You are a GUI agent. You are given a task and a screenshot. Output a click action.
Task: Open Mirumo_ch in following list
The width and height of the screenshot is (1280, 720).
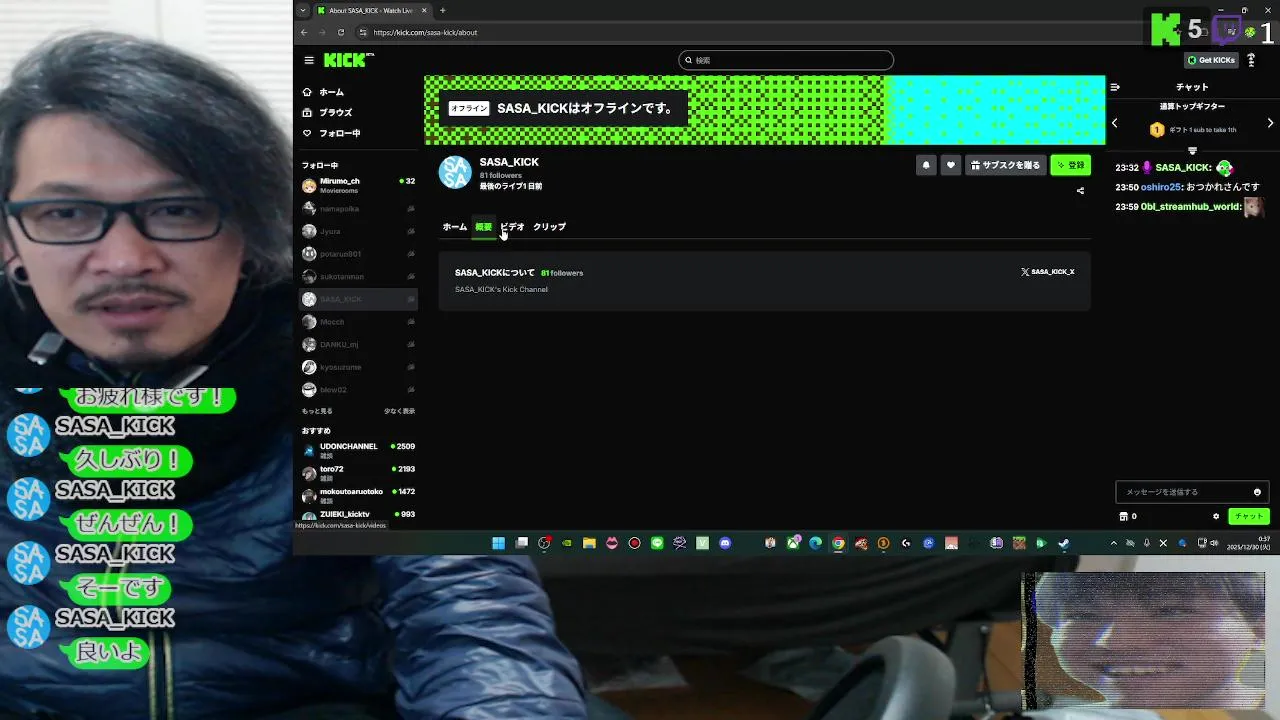(358, 185)
